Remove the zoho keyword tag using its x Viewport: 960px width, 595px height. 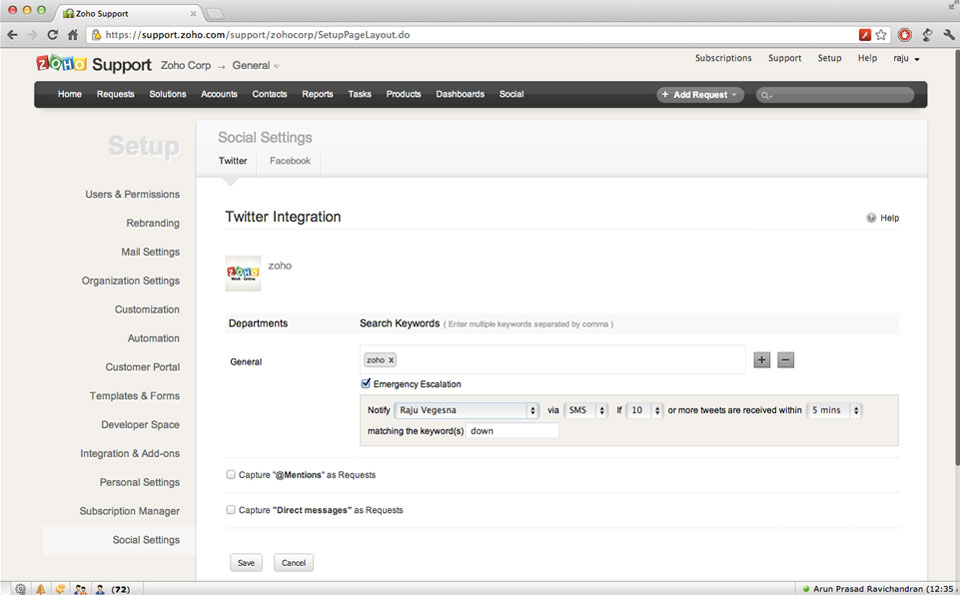(x=391, y=360)
